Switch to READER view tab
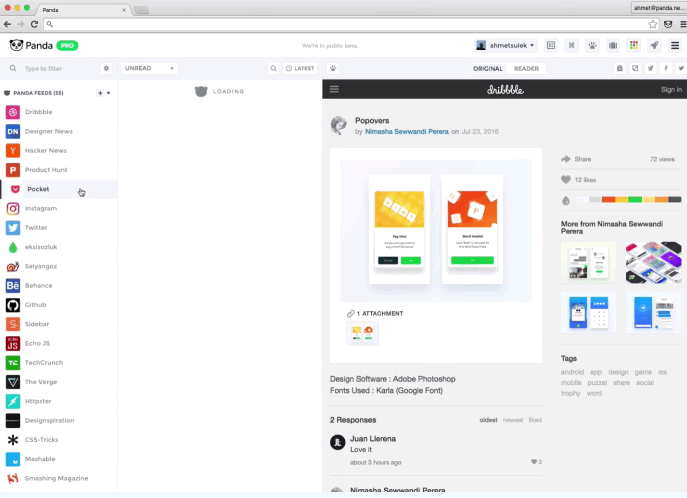687x498 pixels. (x=526, y=68)
